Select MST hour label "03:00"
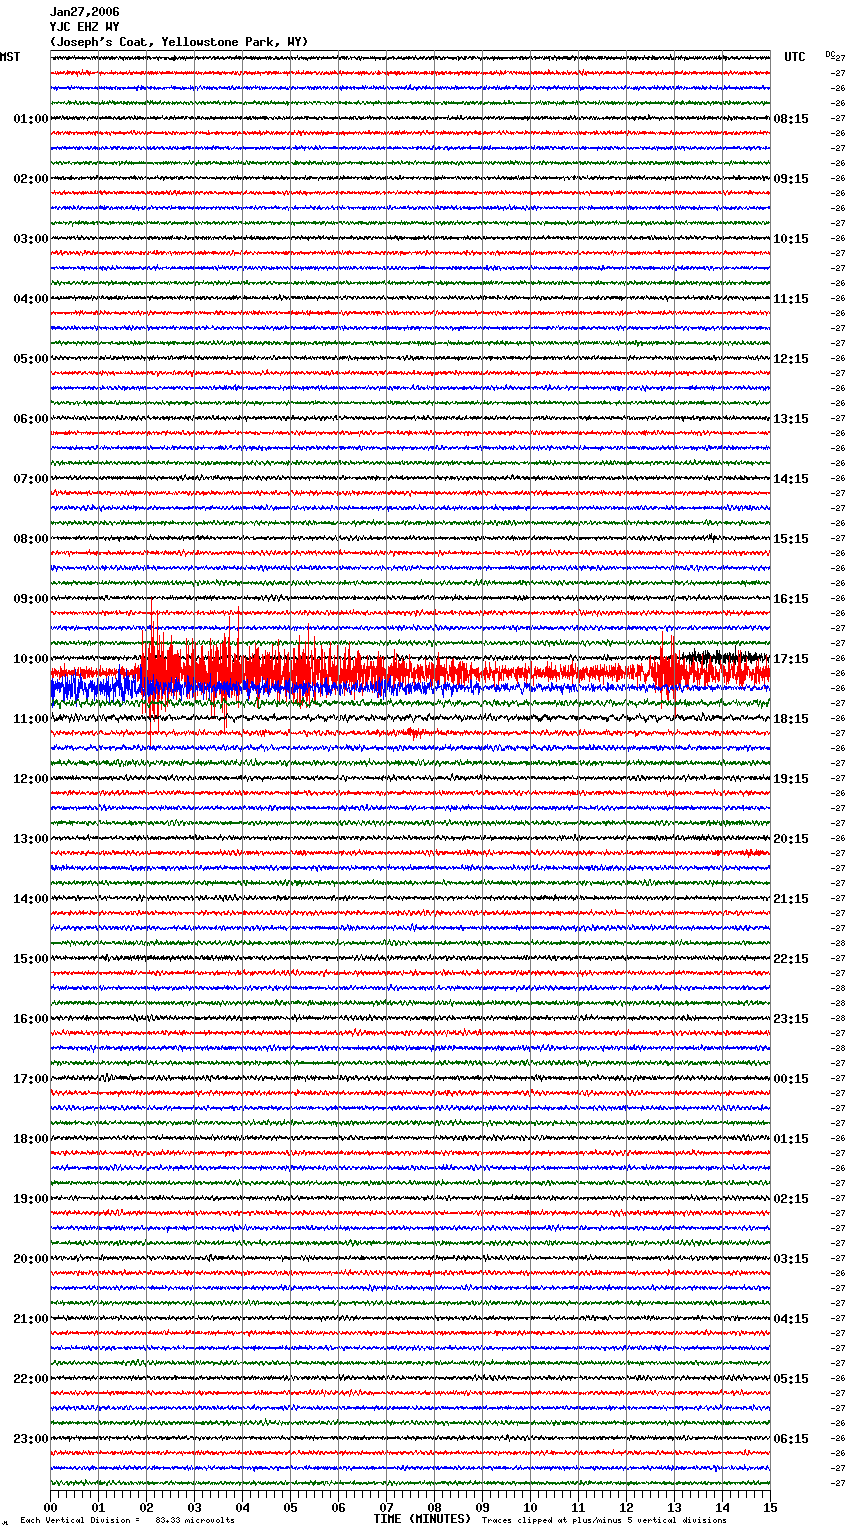This screenshot has width=850, height=1534. point(31,239)
